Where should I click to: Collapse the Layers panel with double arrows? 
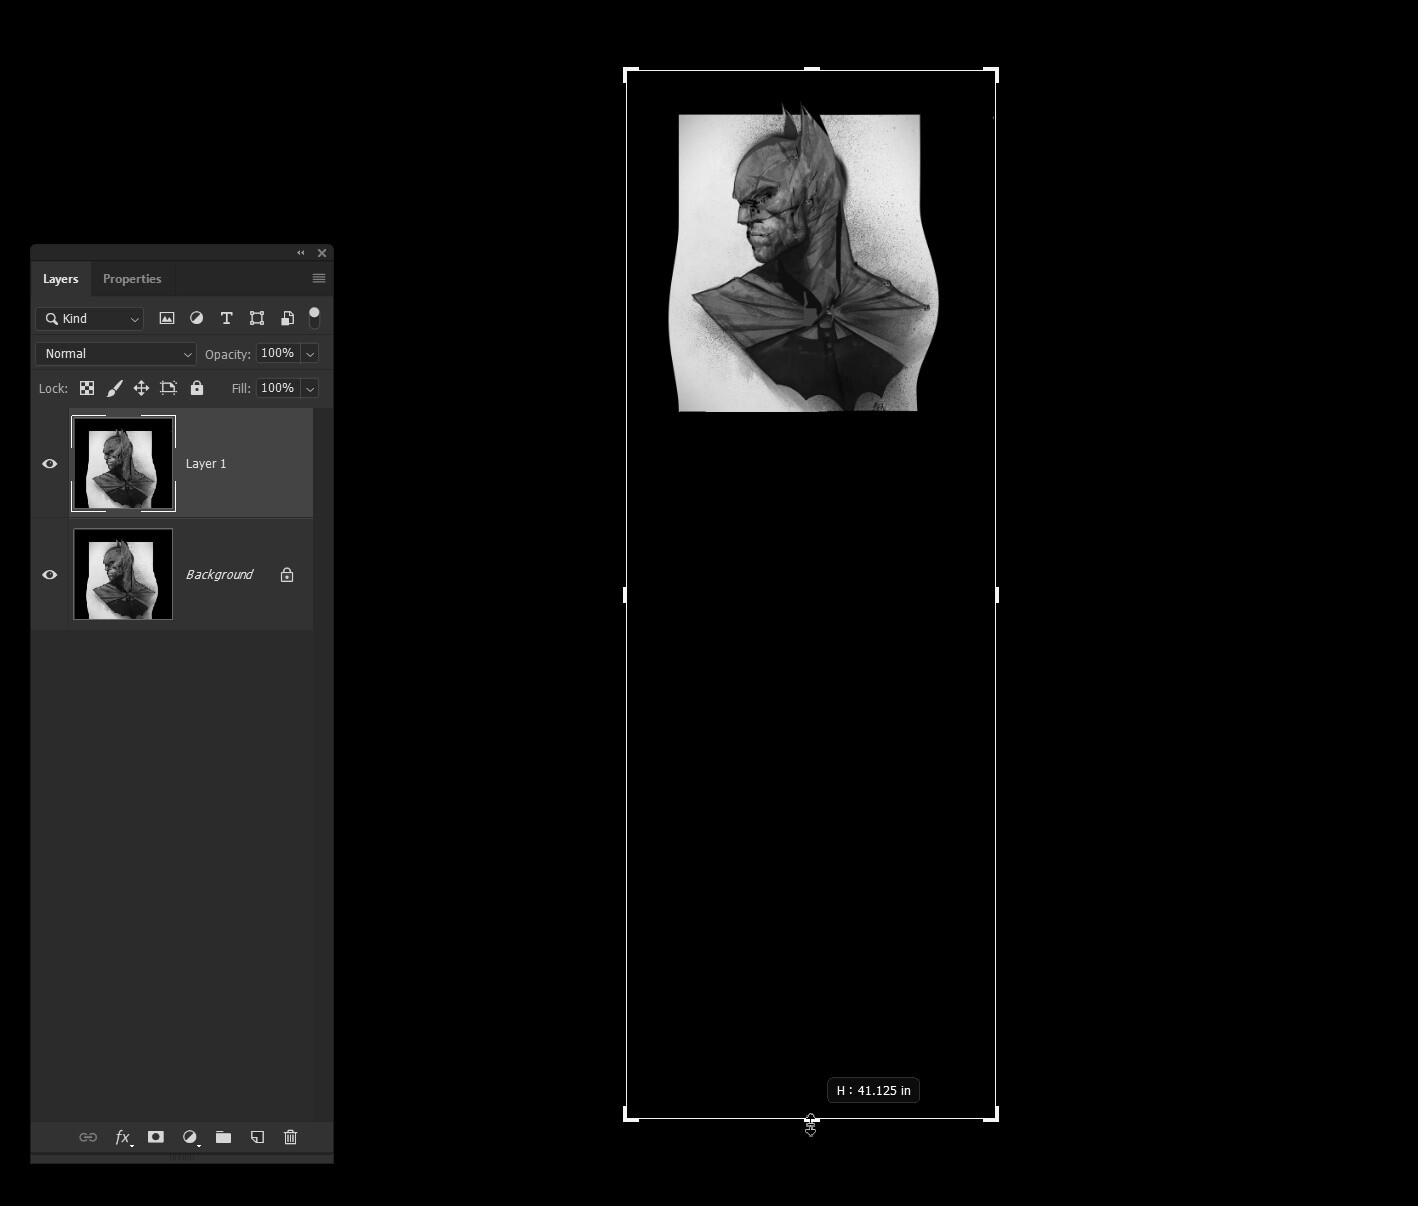300,253
